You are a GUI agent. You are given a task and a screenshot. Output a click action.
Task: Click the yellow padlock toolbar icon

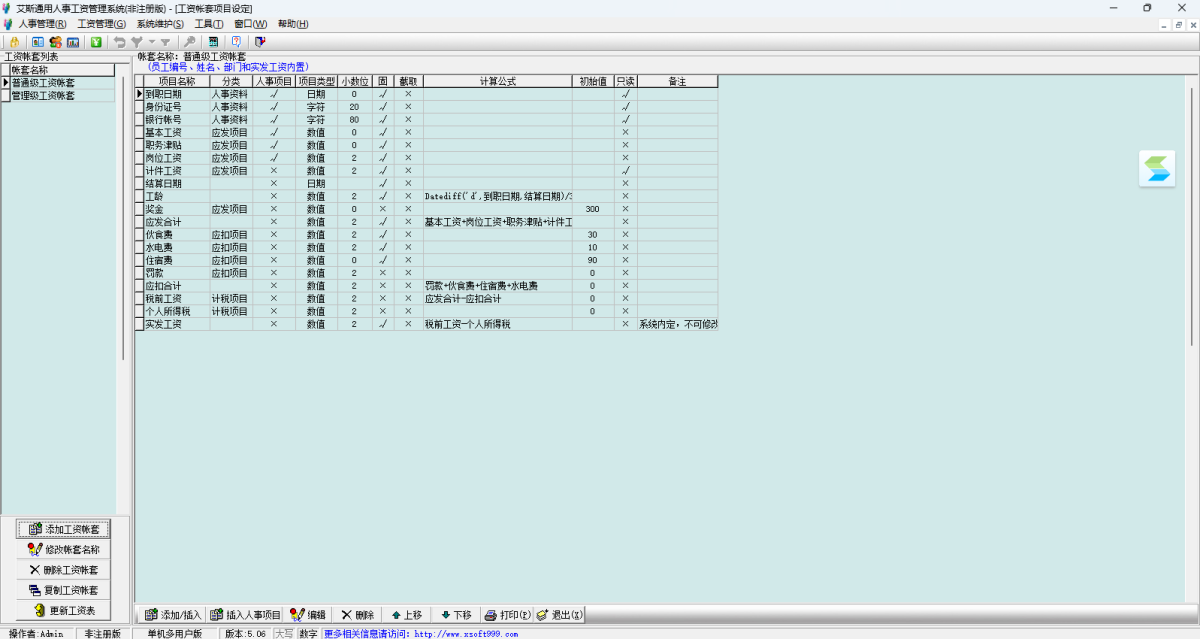tap(15, 42)
